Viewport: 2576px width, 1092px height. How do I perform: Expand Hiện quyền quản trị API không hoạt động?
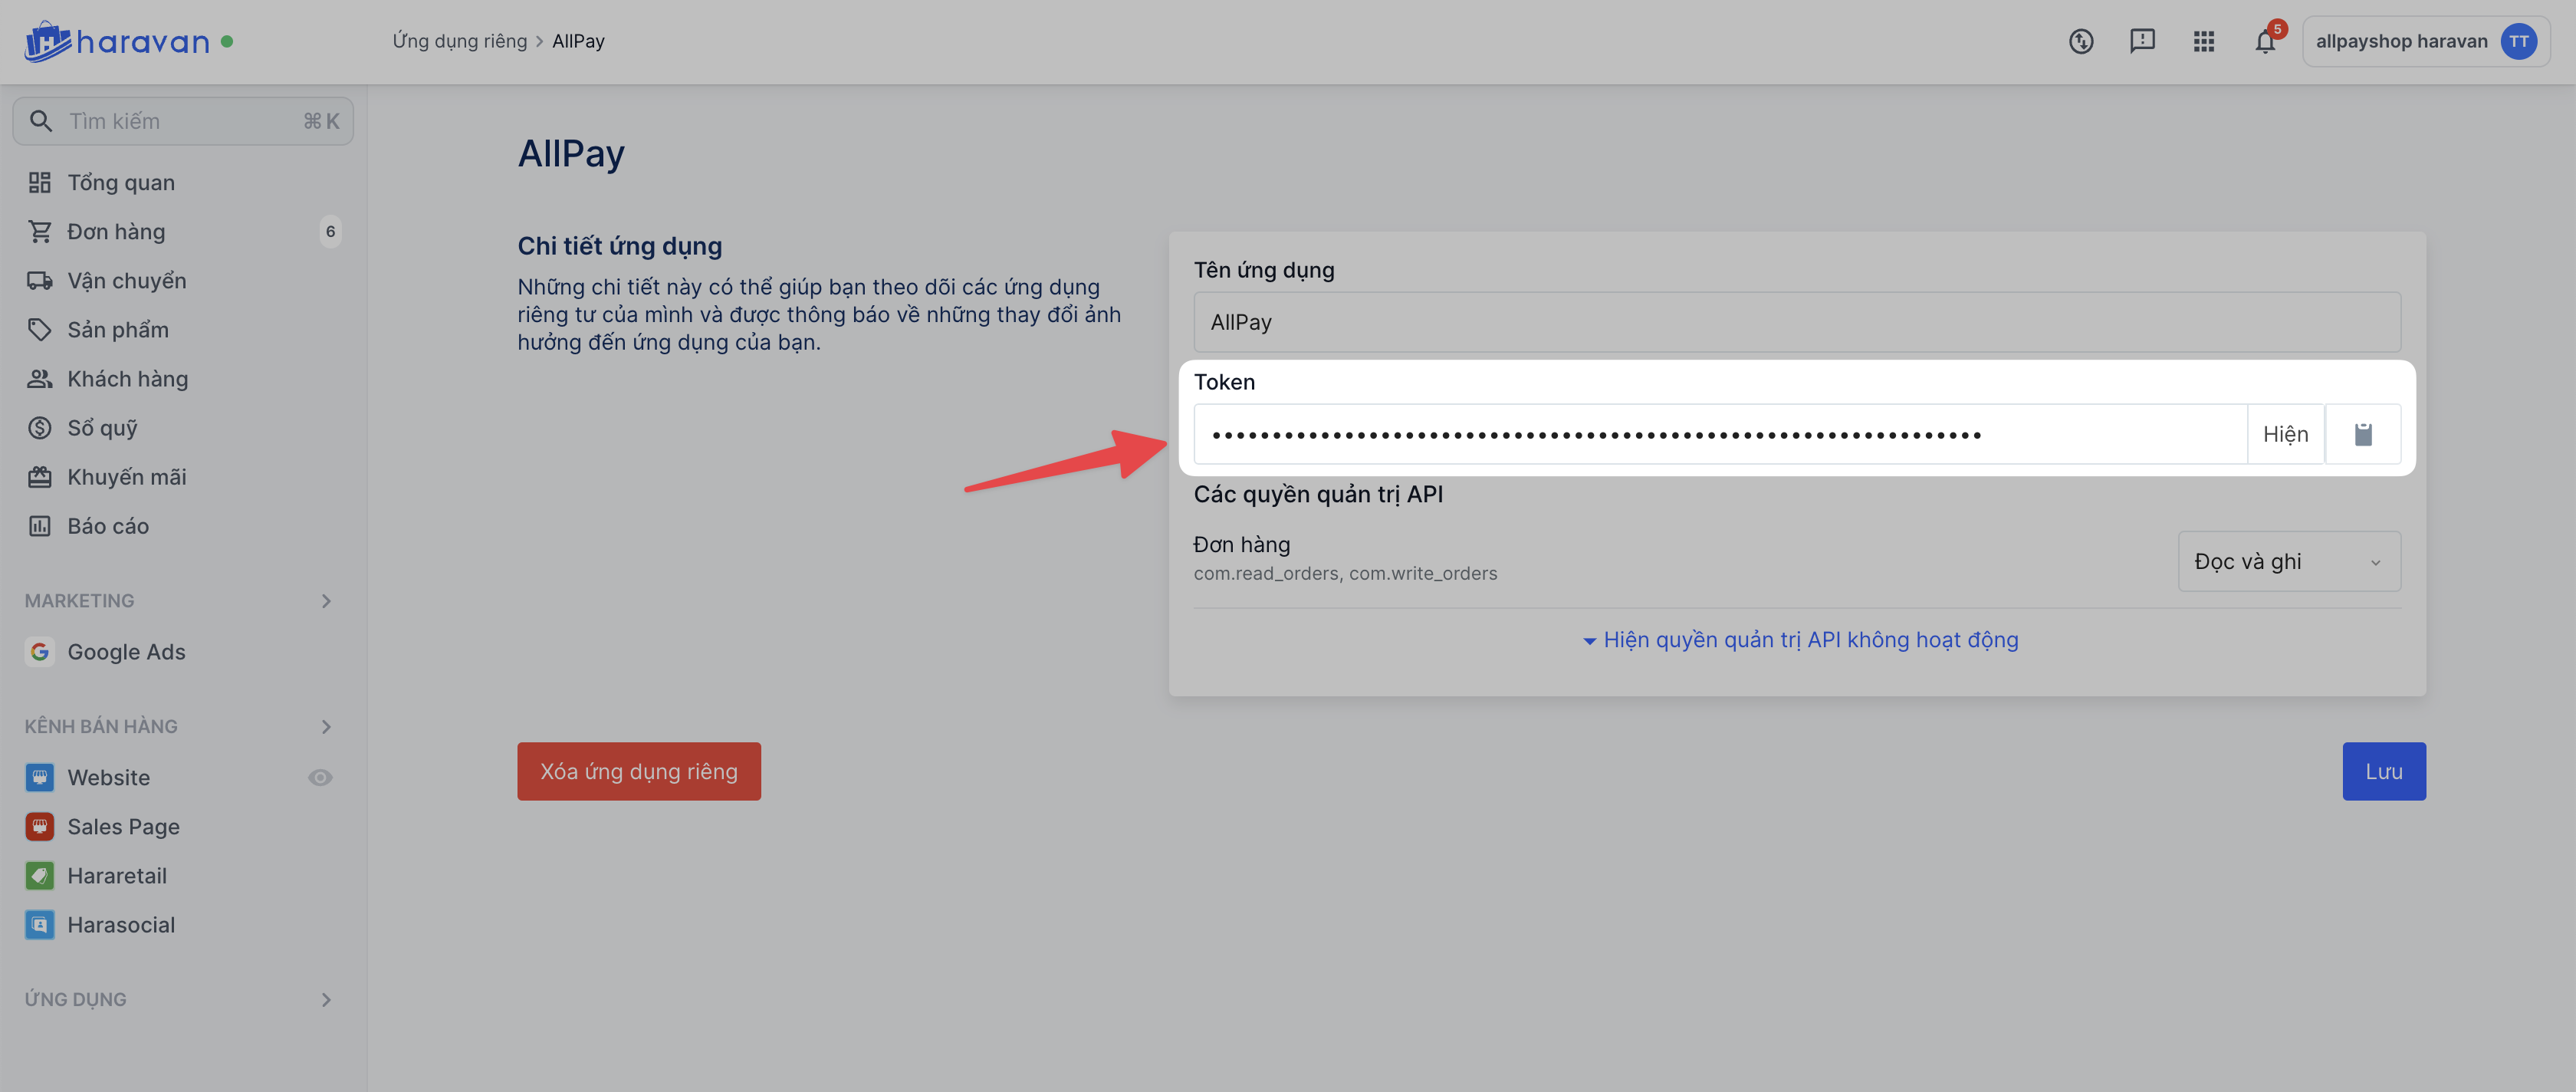coord(1800,639)
